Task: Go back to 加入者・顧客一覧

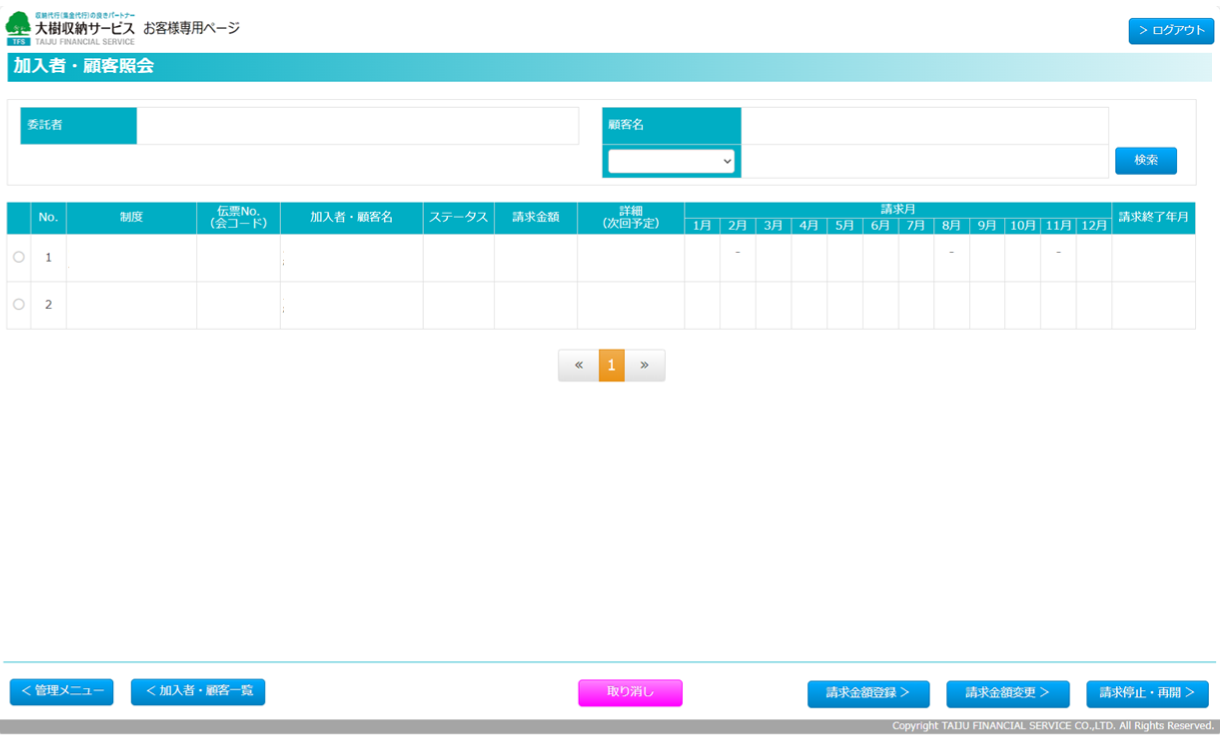Action: coord(198,692)
